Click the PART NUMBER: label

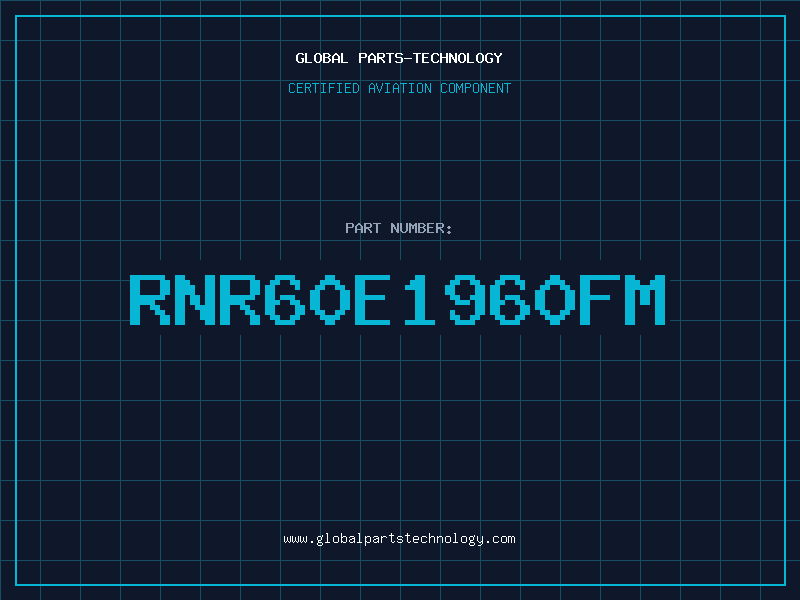399,228
